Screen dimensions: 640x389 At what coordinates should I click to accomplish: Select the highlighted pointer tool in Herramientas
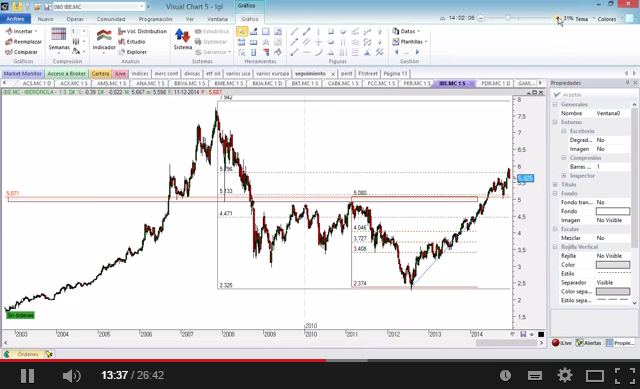click(x=242, y=31)
